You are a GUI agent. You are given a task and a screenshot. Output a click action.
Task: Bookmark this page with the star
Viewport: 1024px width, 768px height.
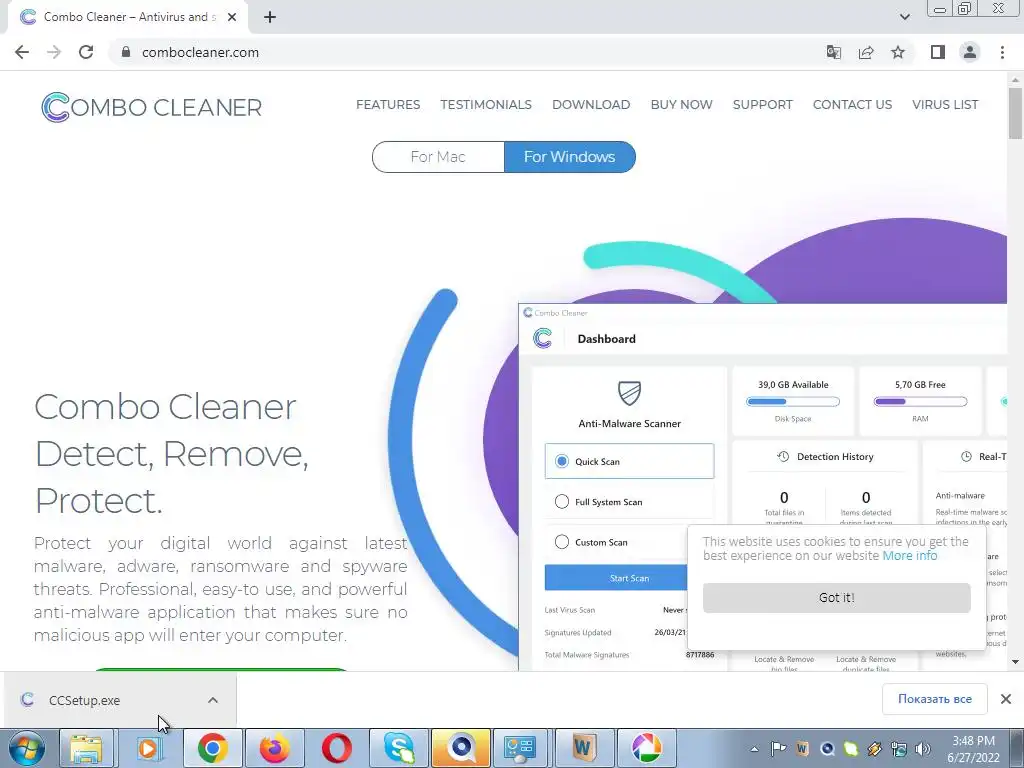pos(898,52)
